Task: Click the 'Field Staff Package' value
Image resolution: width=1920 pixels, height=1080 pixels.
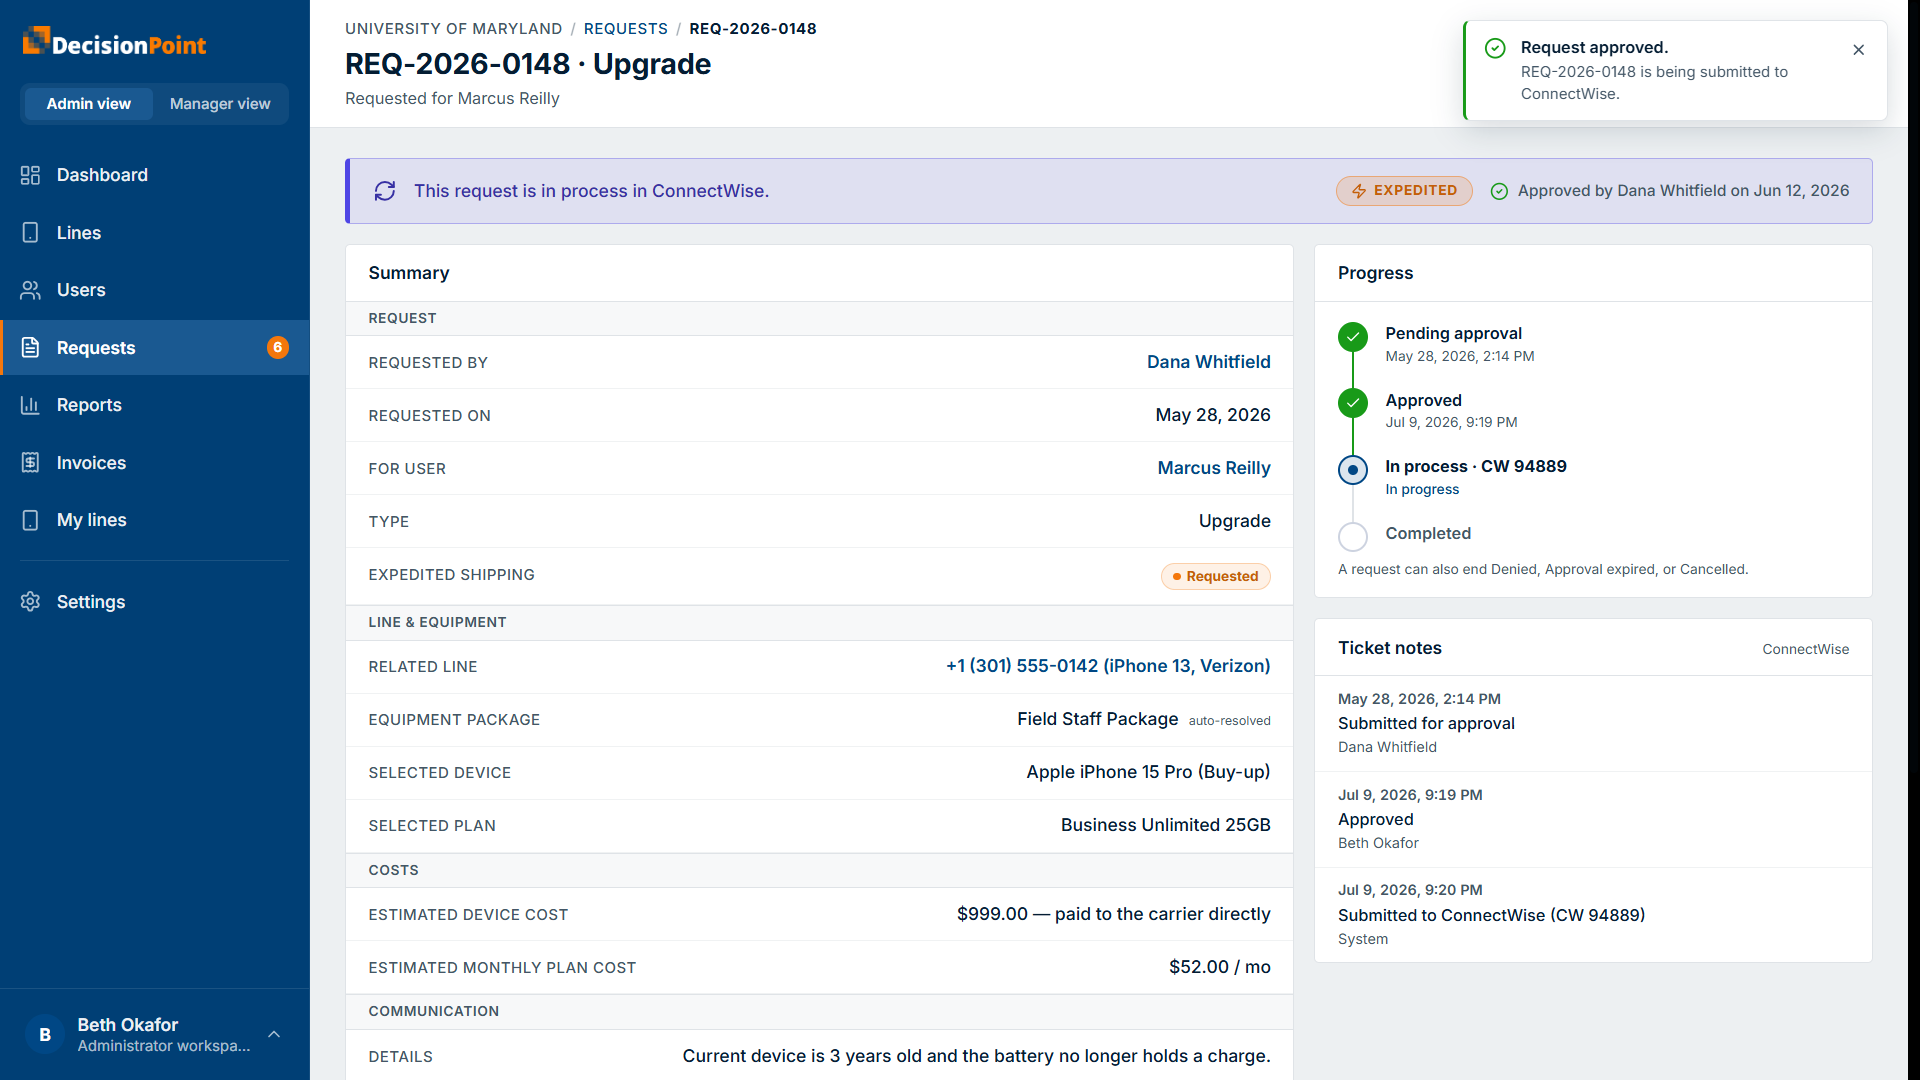Action: point(1098,719)
